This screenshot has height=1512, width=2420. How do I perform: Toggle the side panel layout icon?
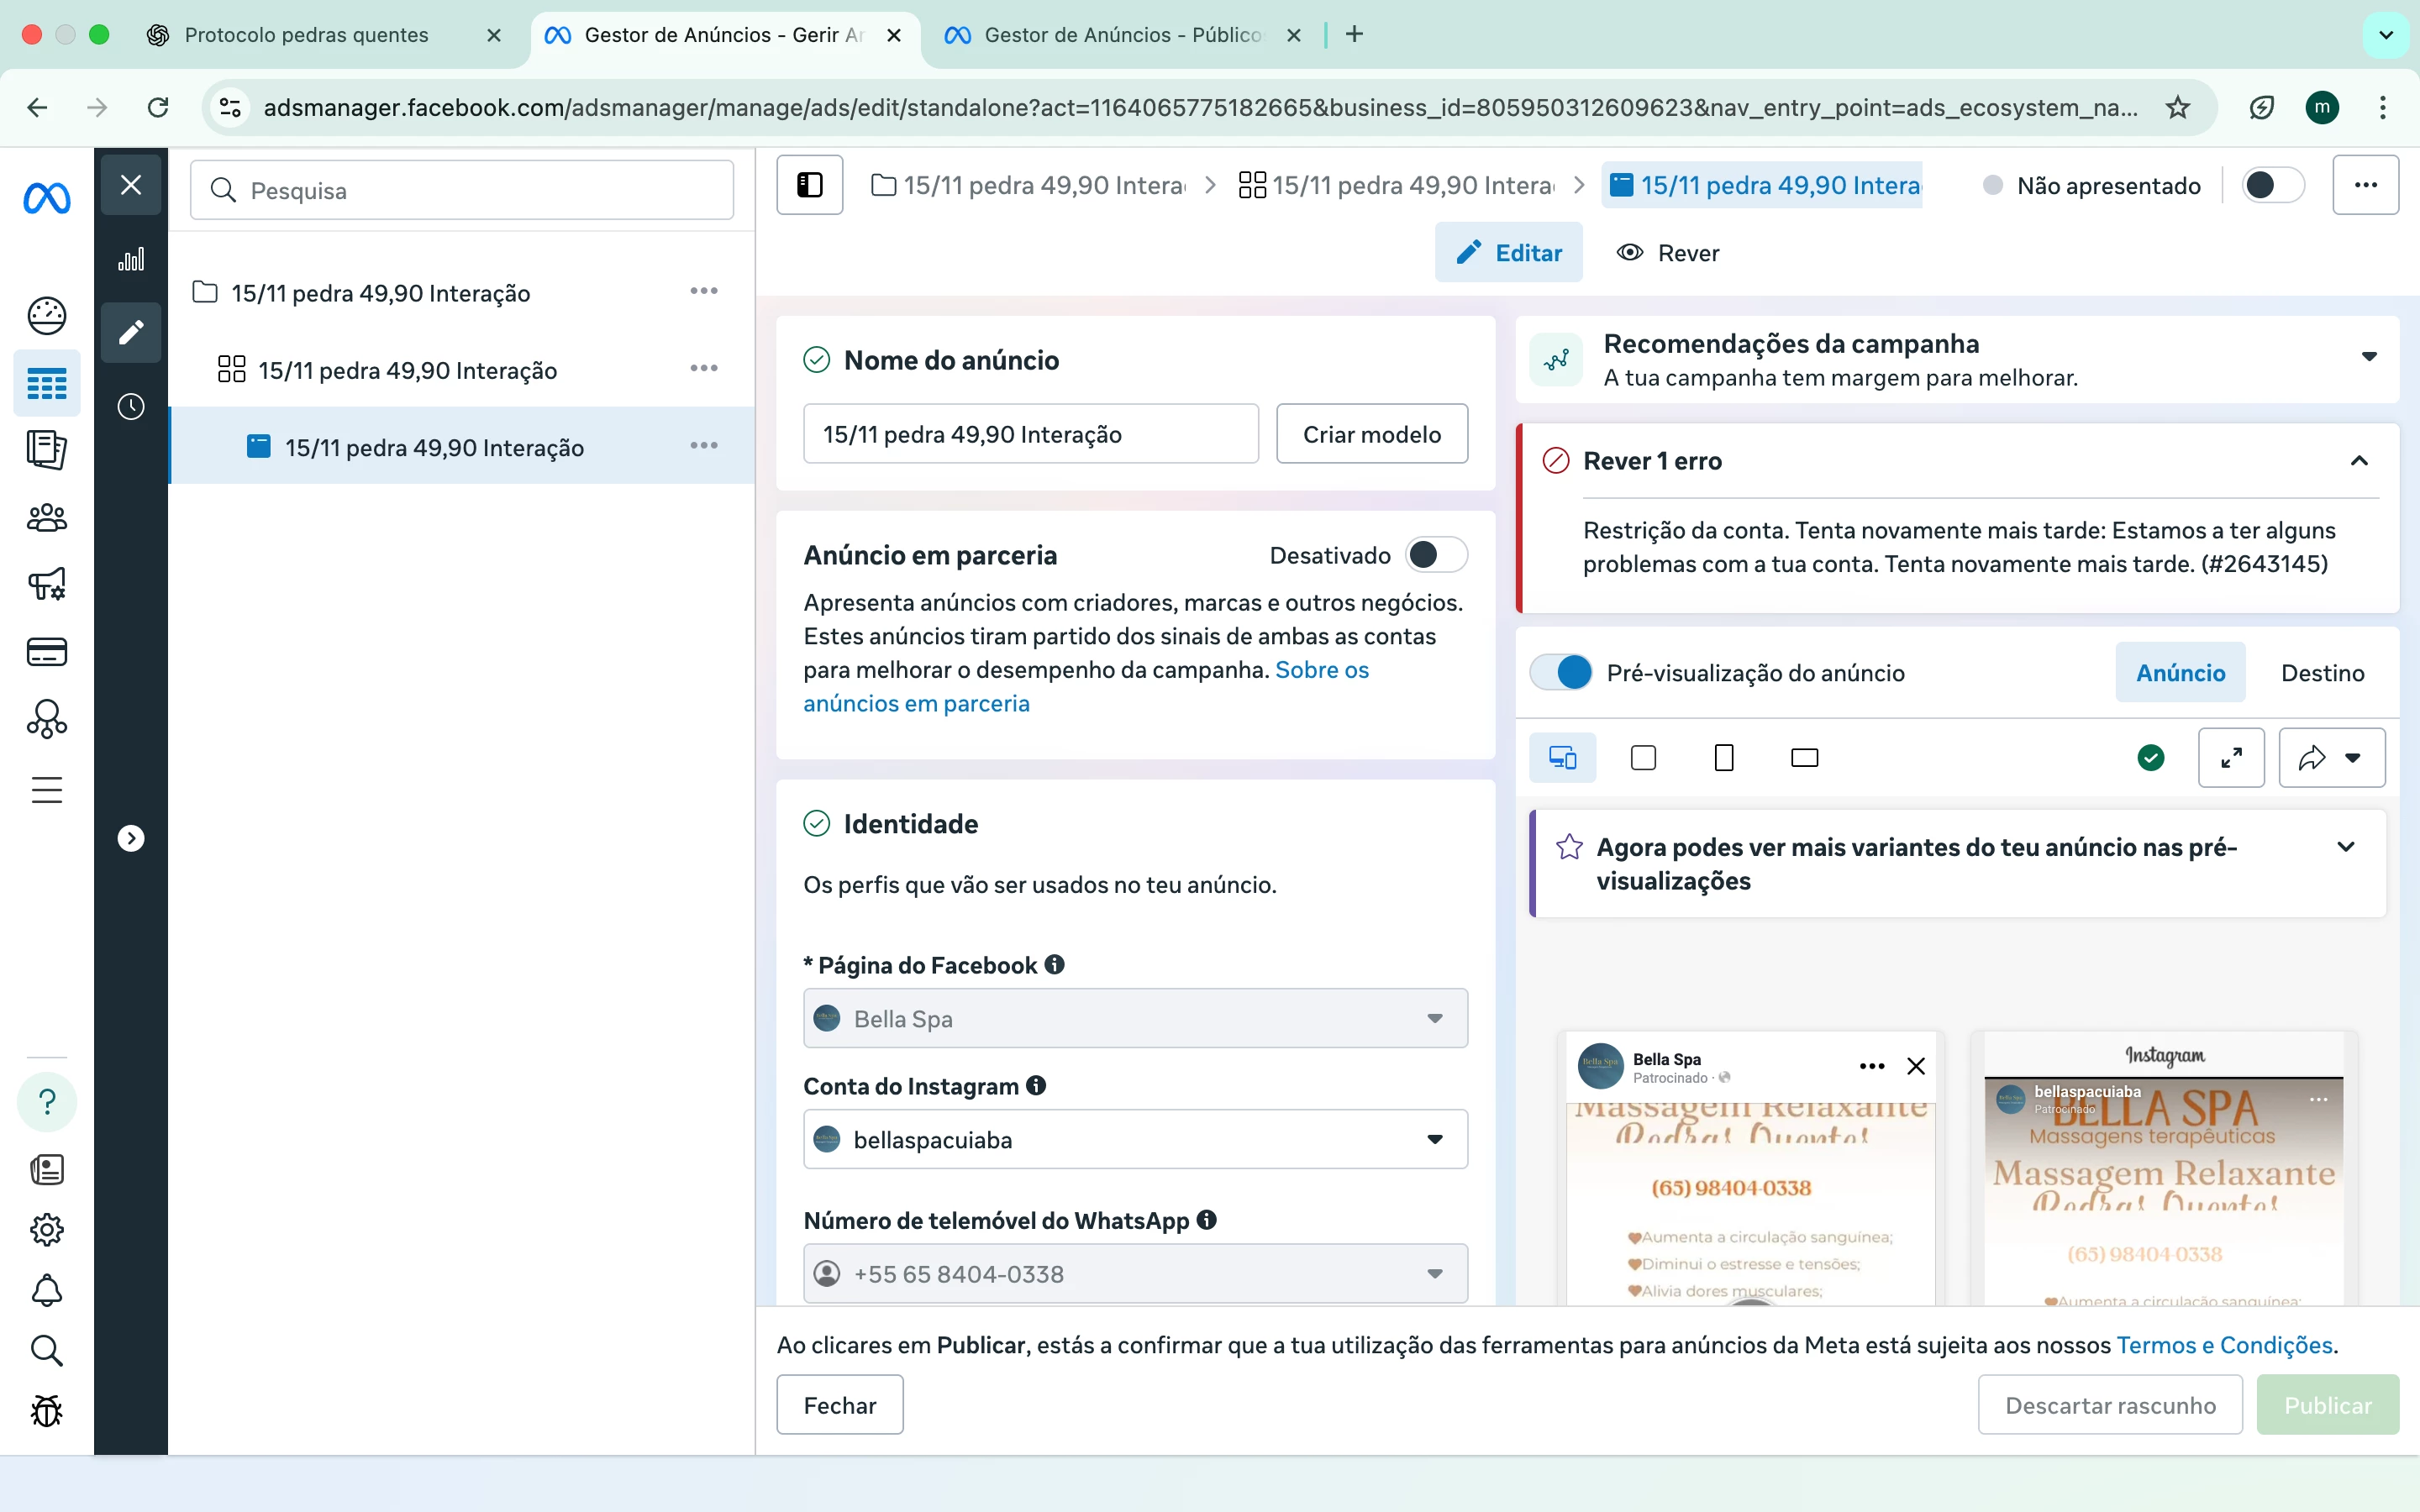(x=809, y=185)
